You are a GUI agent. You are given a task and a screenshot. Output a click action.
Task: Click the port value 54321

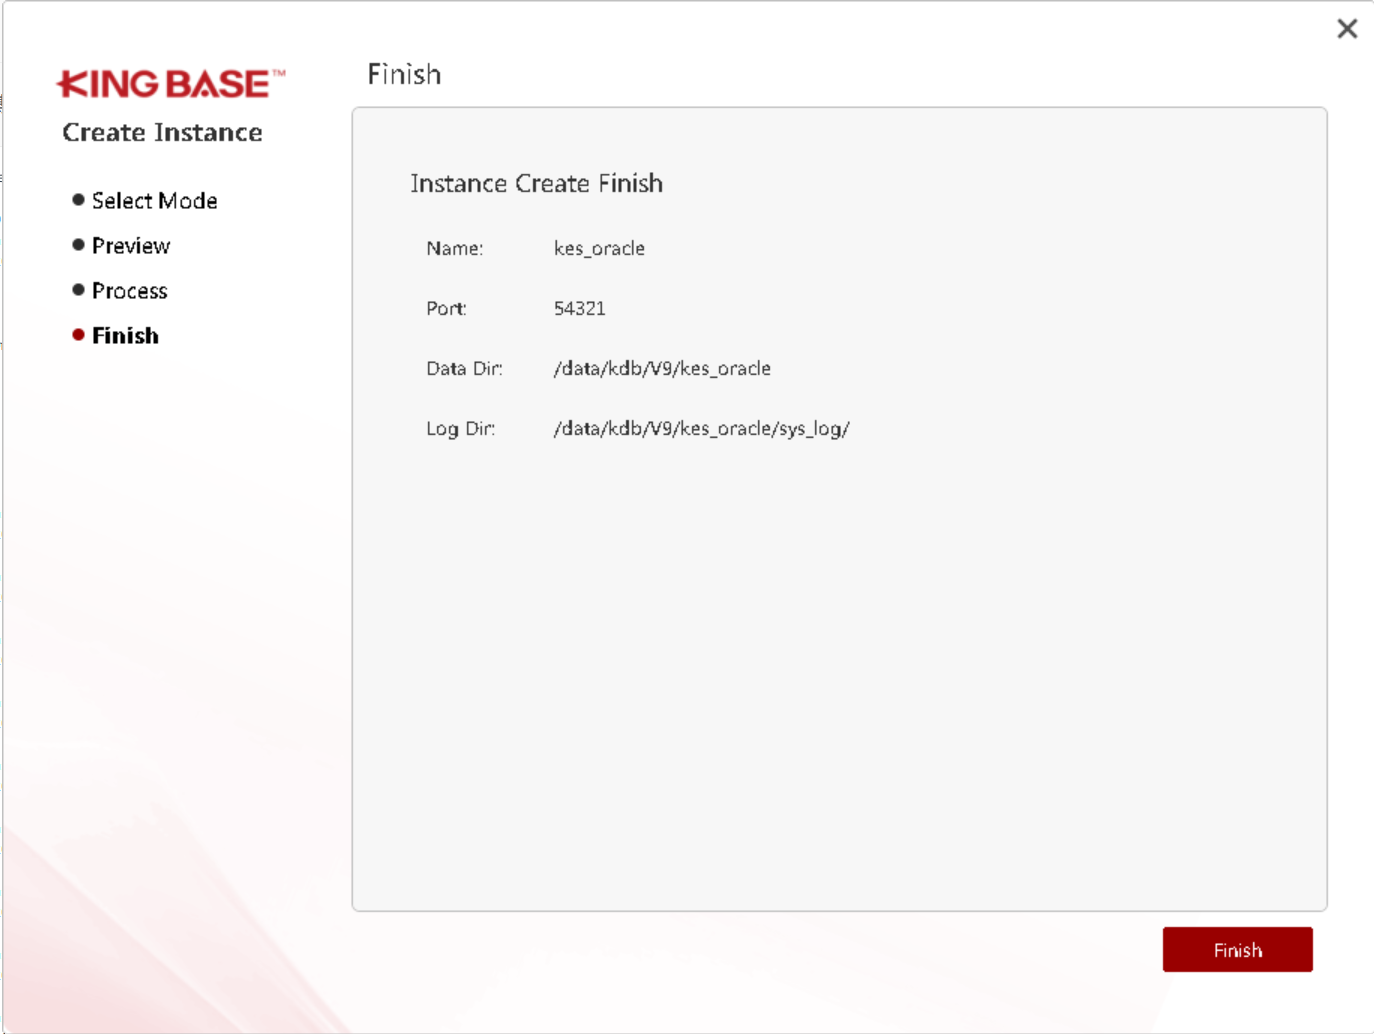point(579,308)
